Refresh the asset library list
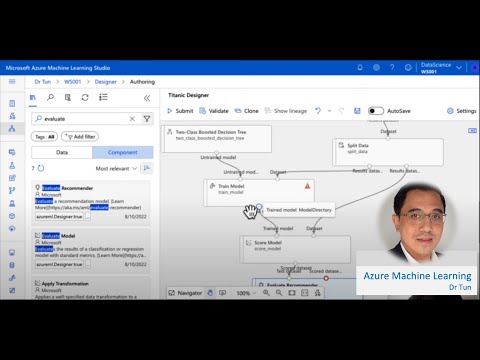480x360 pixels. pyautogui.click(x=85, y=97)
